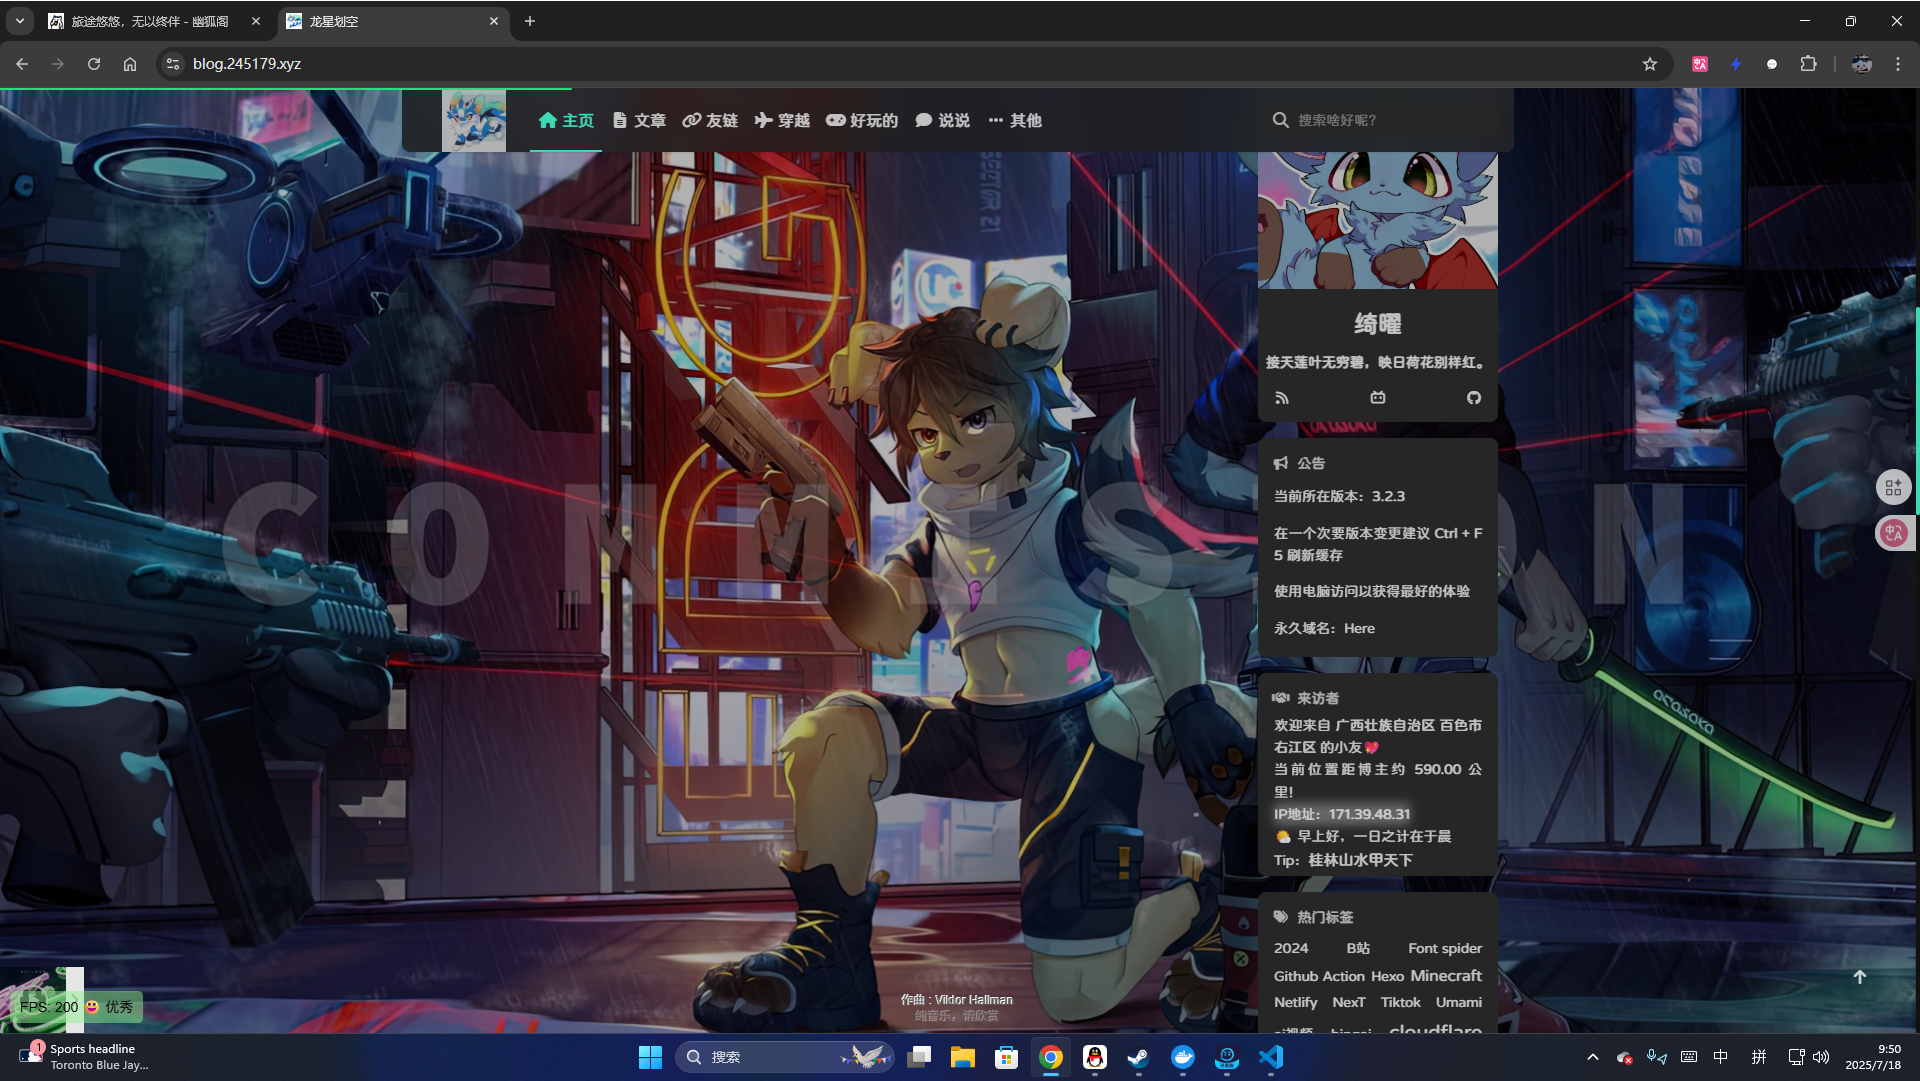Click the pink translate floating button
1920x1081 pixels.
(x=1893, y=533)
